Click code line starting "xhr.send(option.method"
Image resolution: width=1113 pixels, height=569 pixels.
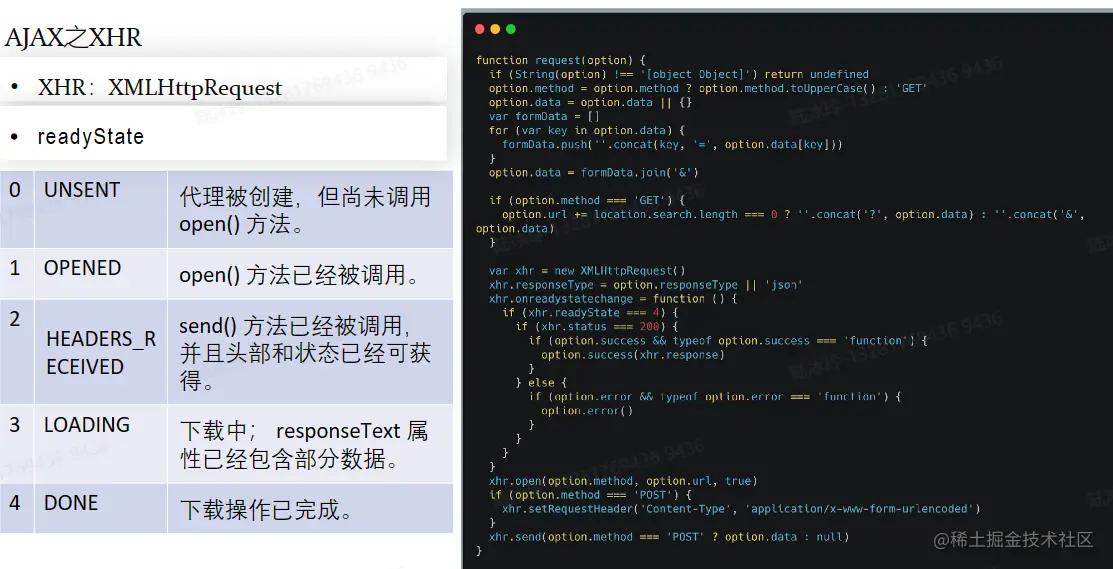click(669, 537)
